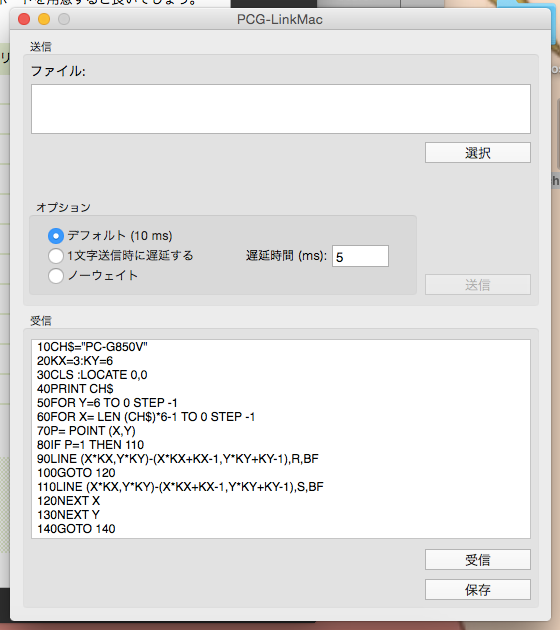Click the line 100GOTO 120

pyautogui.click(x=76, y=473)
